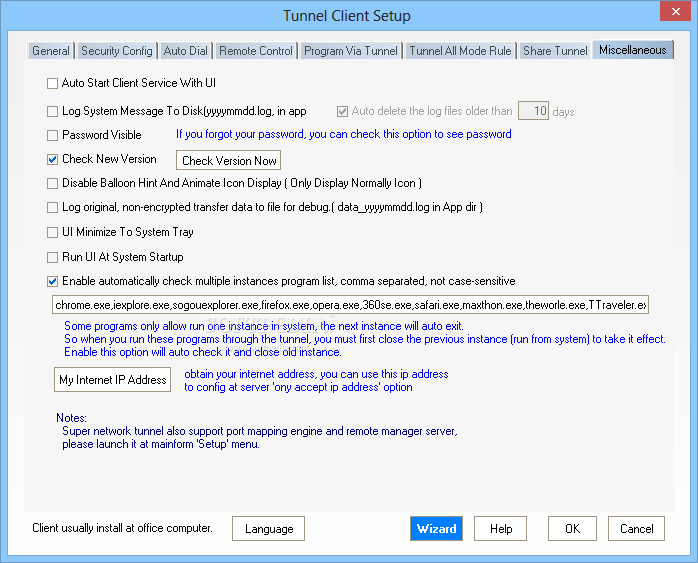Screen dimensions: 698x563
Task: Open the Auto Dial tab
Action: (x=186, y=51)
